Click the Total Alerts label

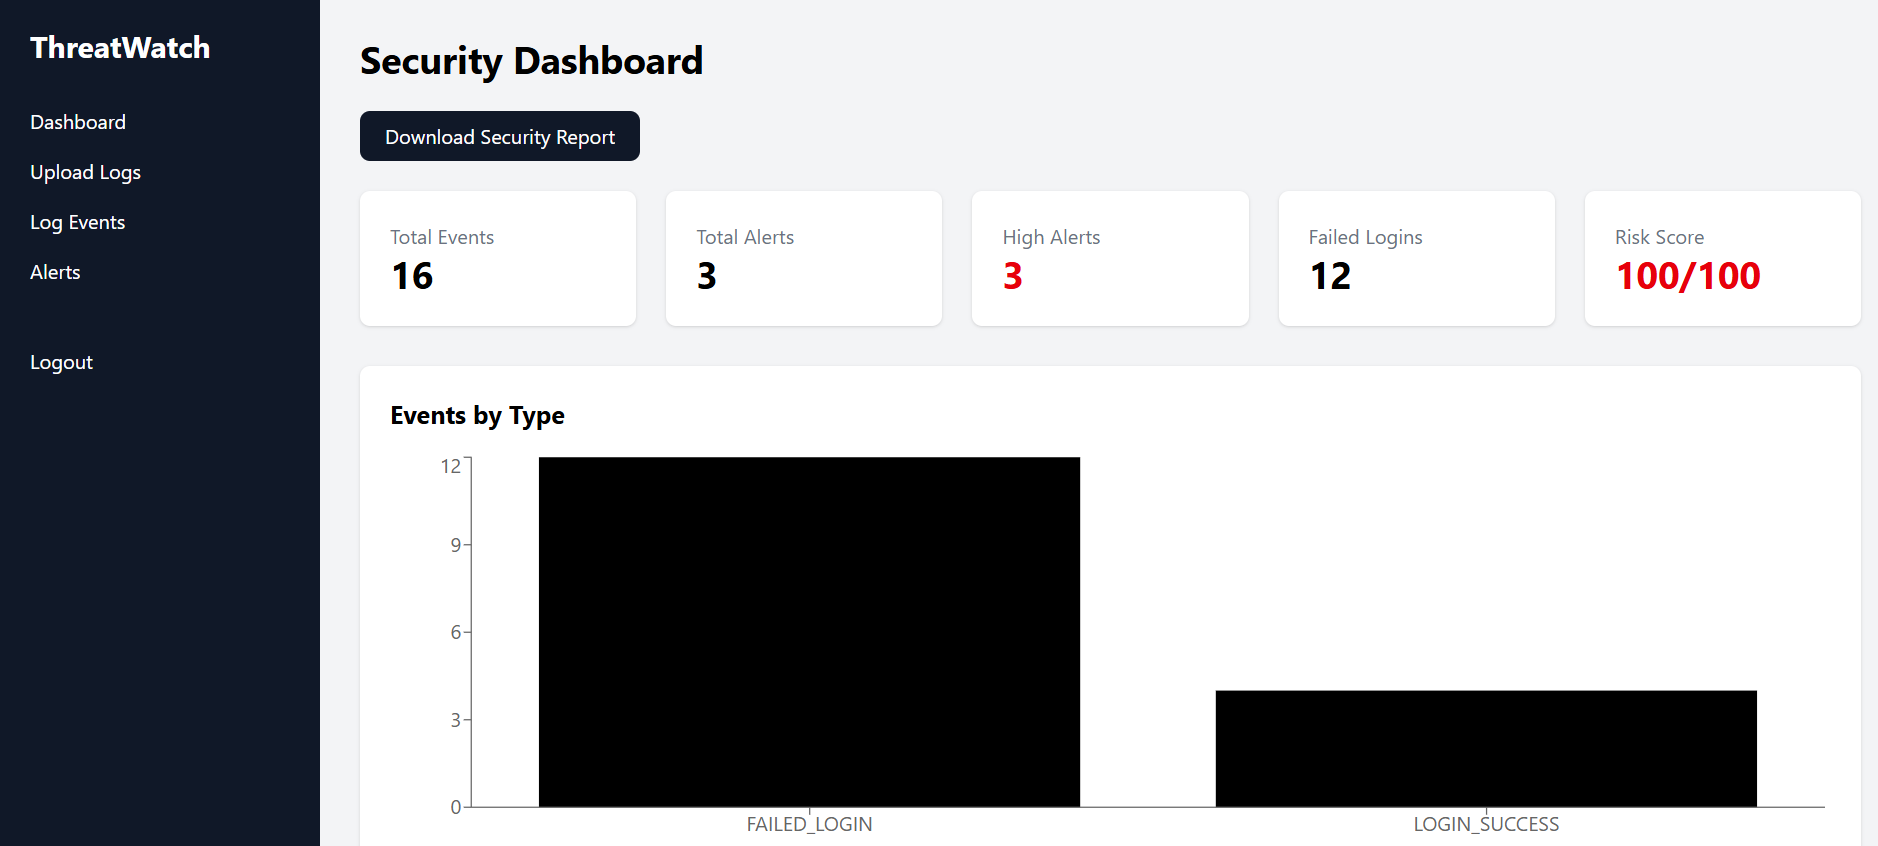[x=745, y=237]
